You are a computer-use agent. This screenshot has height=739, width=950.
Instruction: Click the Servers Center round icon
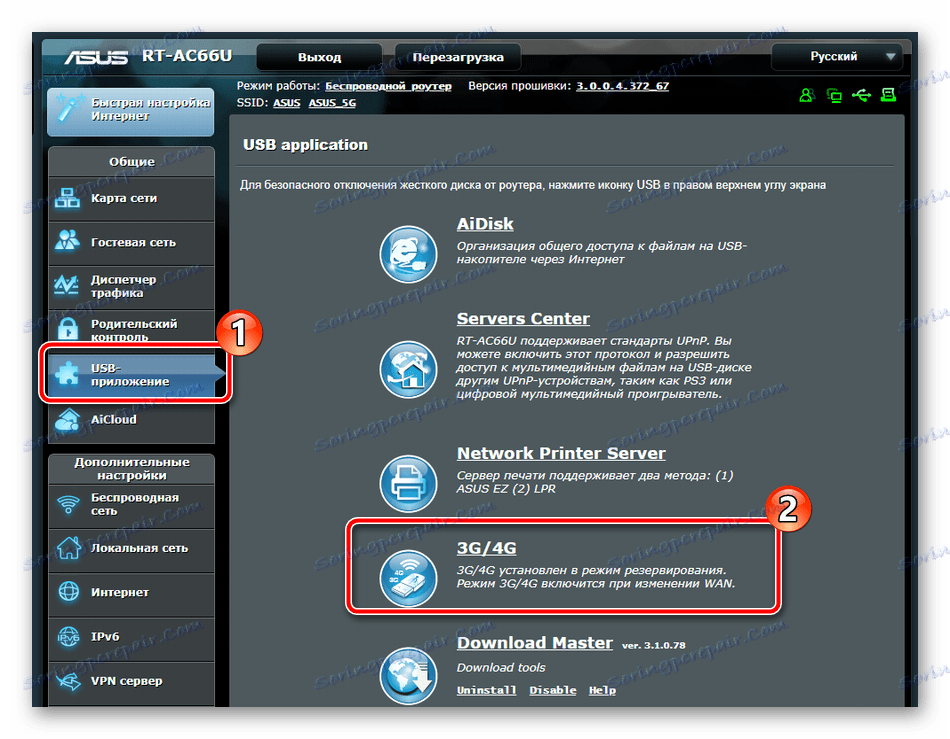click(x=408, y=370)
